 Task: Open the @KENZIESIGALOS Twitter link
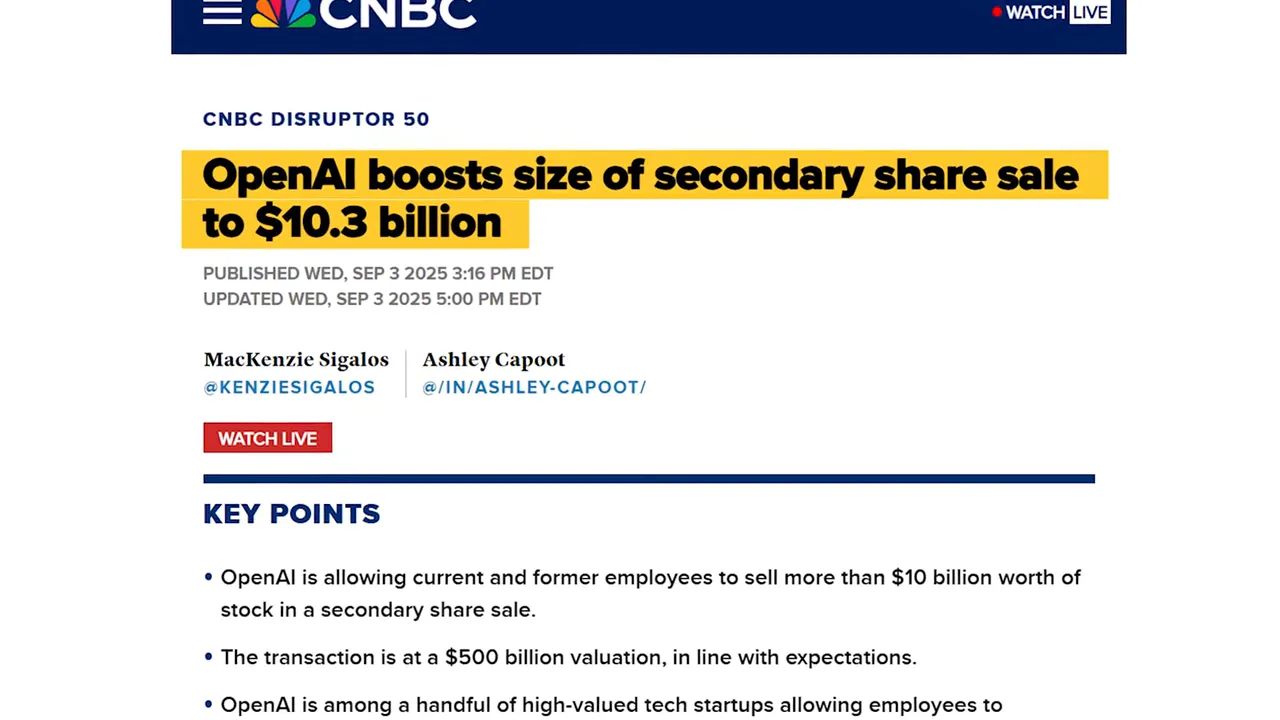[x=289, y=387]
